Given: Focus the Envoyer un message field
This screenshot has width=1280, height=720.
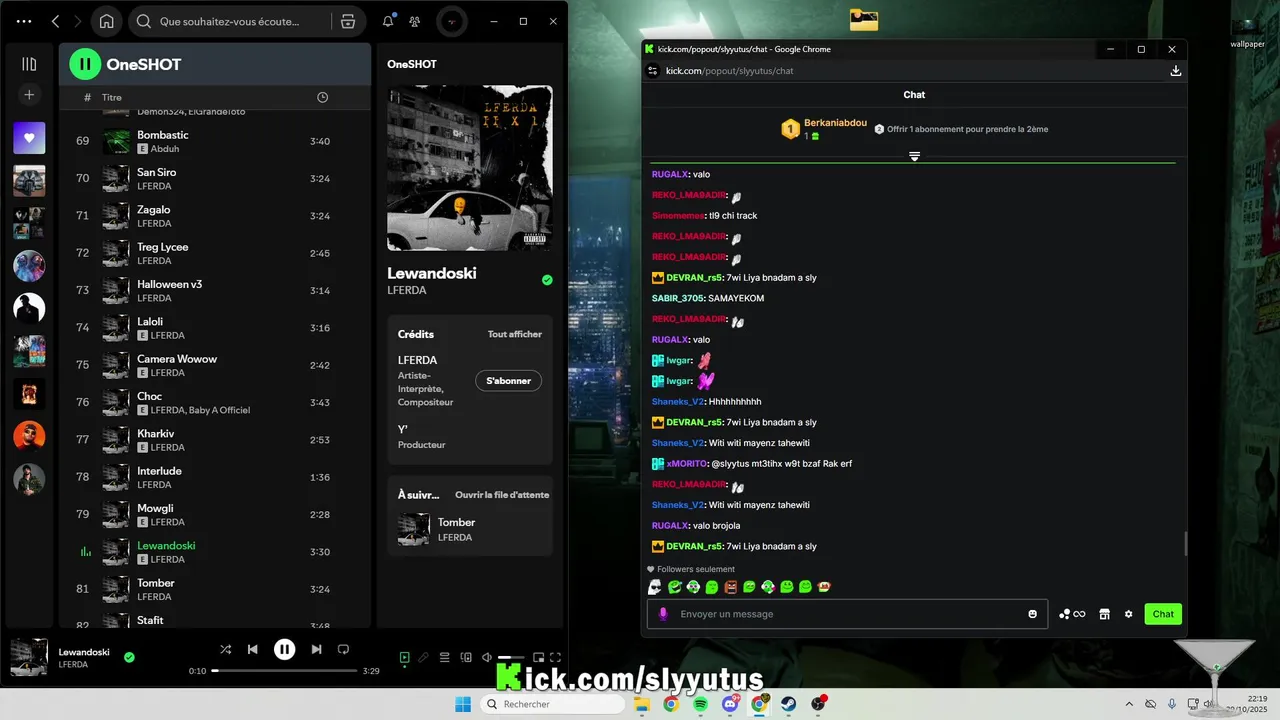Looking at the screenshot, I should [x=848, y=614].
